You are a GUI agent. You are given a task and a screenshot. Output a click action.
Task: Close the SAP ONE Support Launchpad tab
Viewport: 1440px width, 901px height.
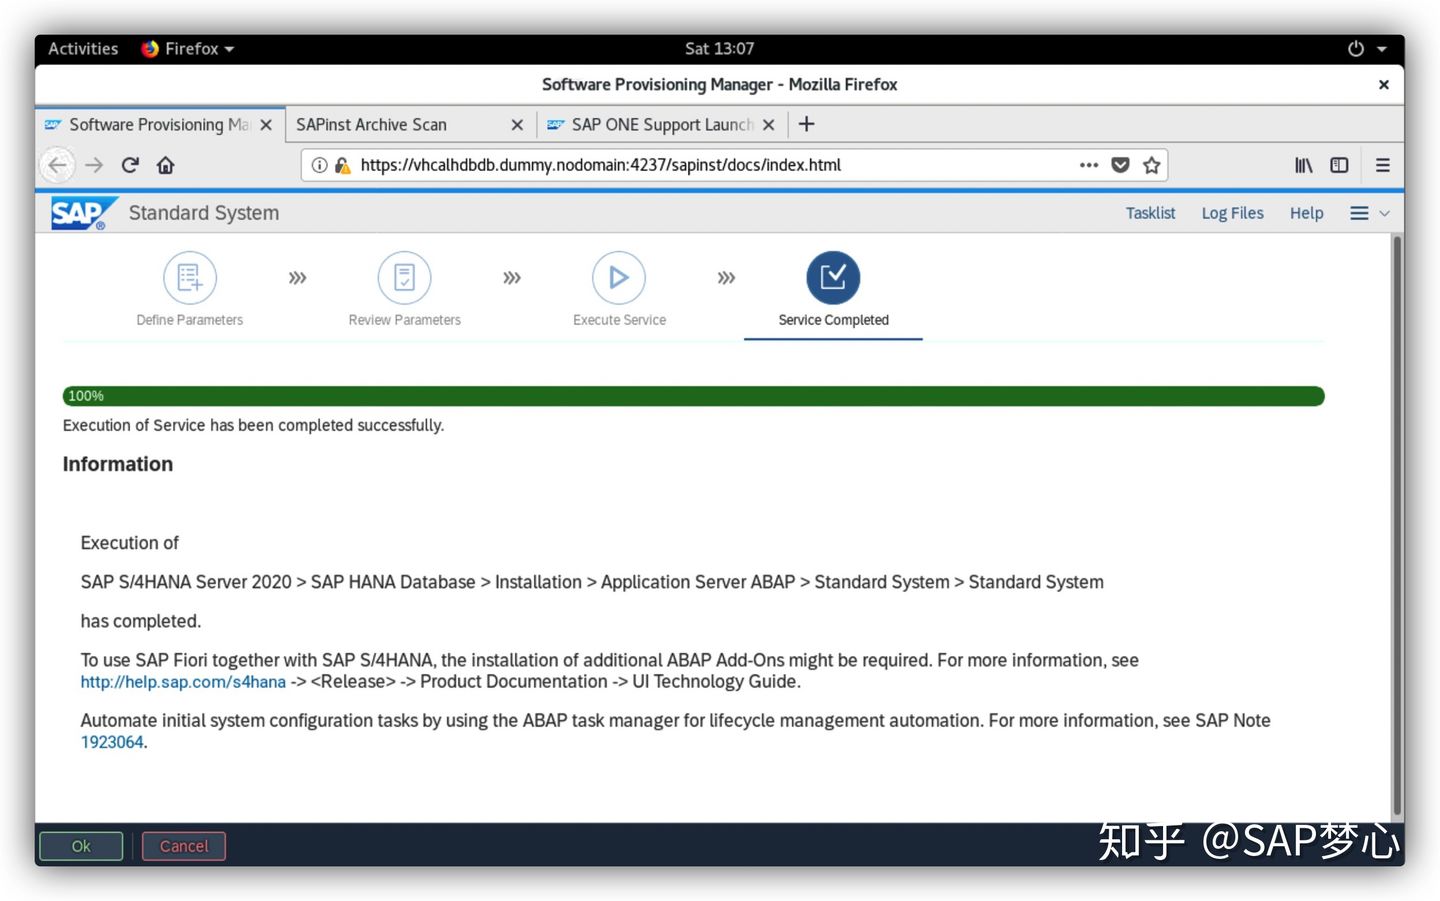click(x=768, y=125)
